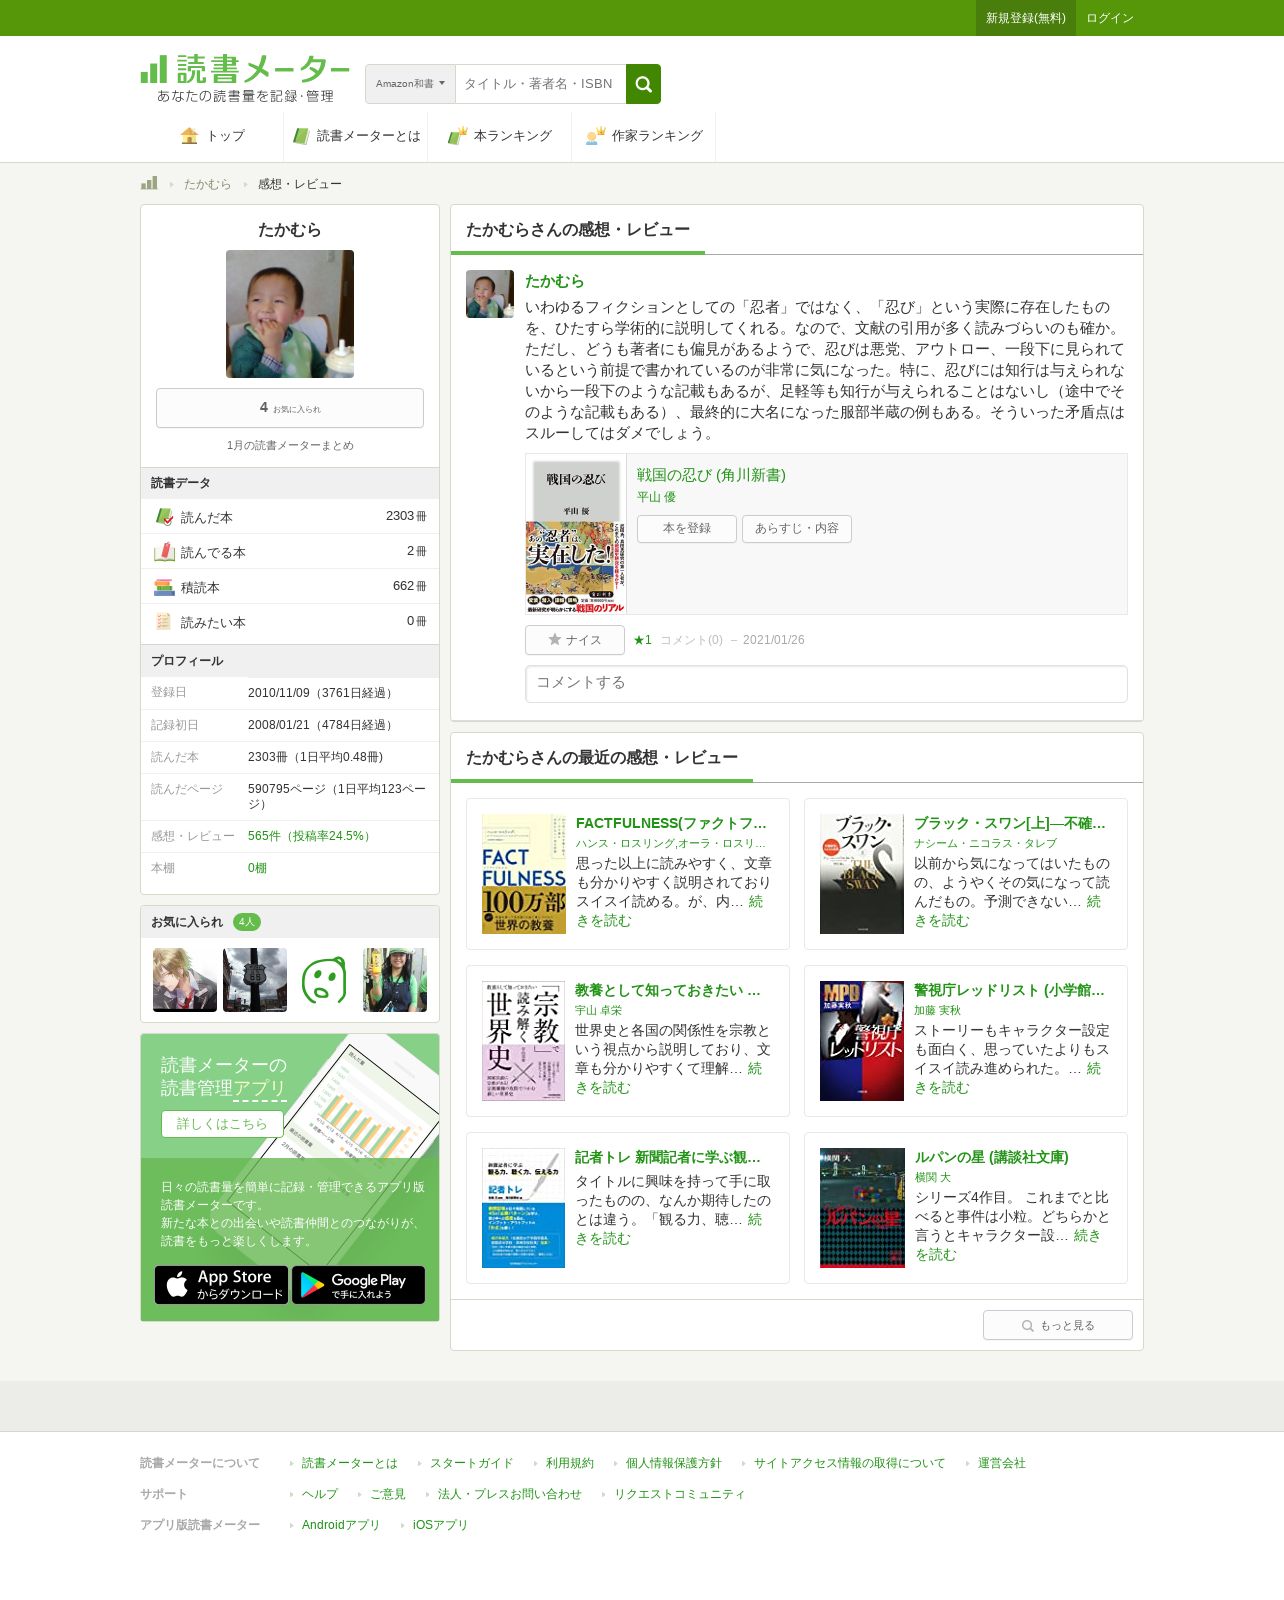
Task: Click the green search magnifier button
Action: click(643, 84)
